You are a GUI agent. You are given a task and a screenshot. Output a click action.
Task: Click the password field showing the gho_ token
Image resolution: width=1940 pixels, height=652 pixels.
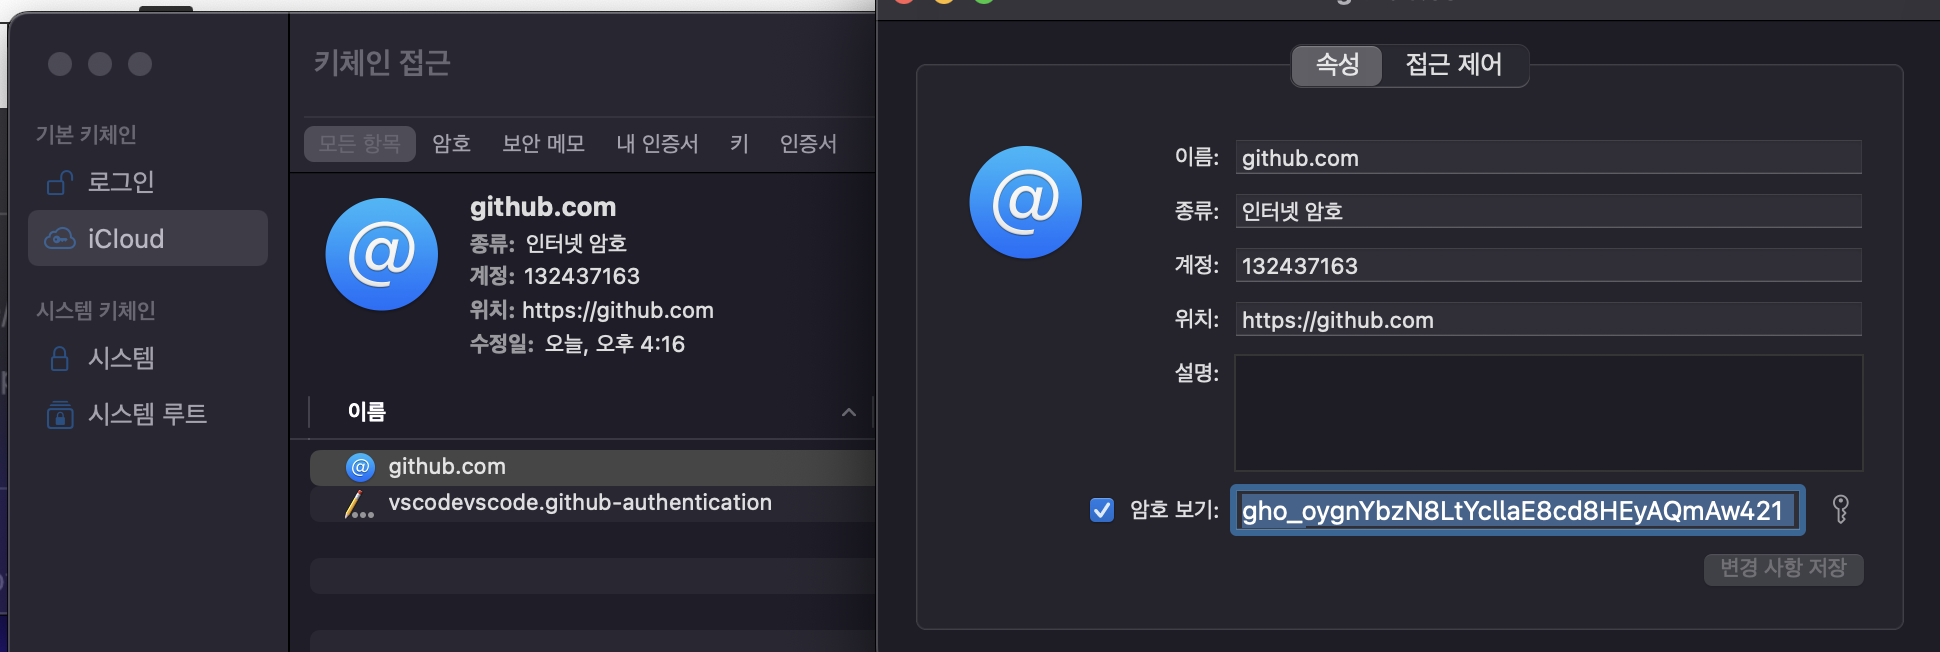pos(1517,511)
